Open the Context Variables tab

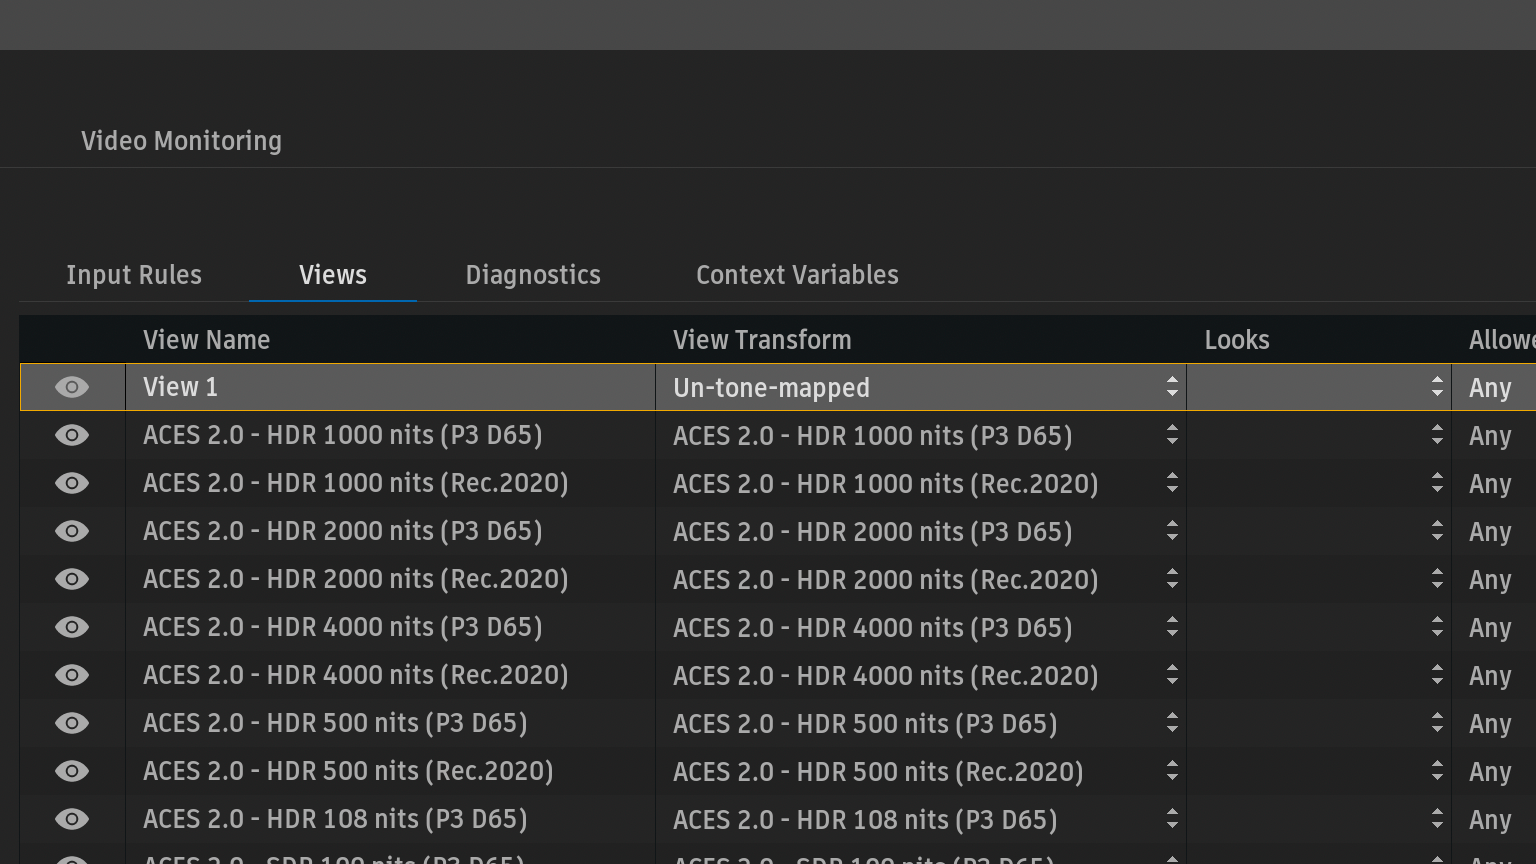(797, 275)
